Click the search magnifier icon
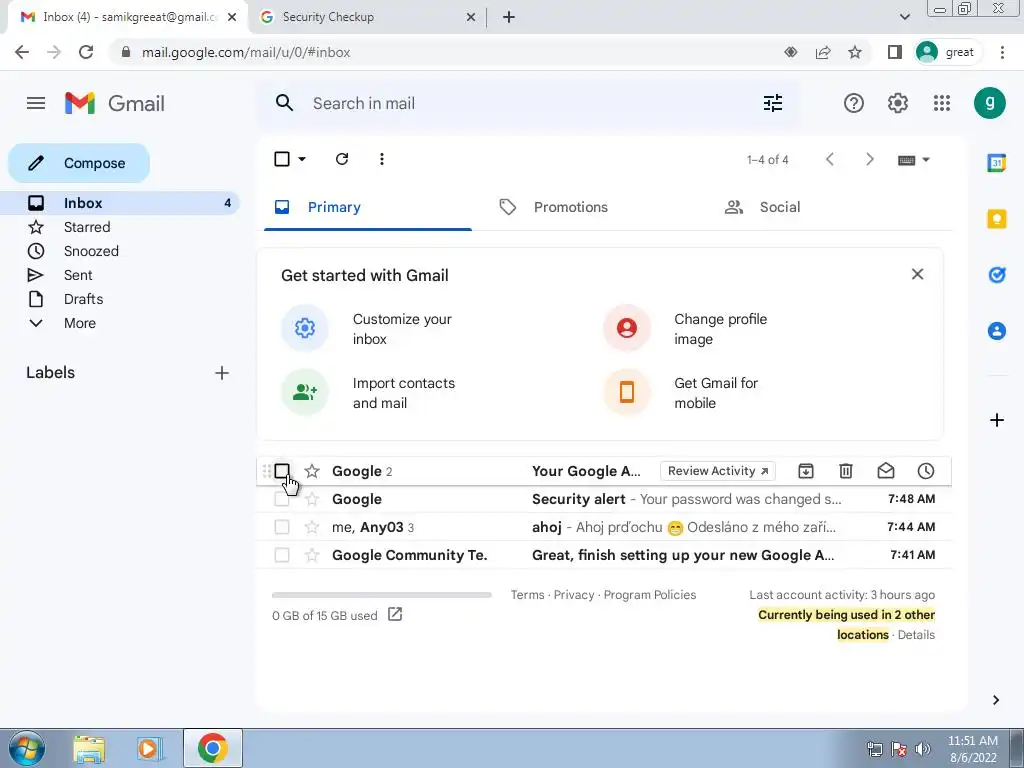The height and width of the screenshot is (768, 1024). (284, 103)
